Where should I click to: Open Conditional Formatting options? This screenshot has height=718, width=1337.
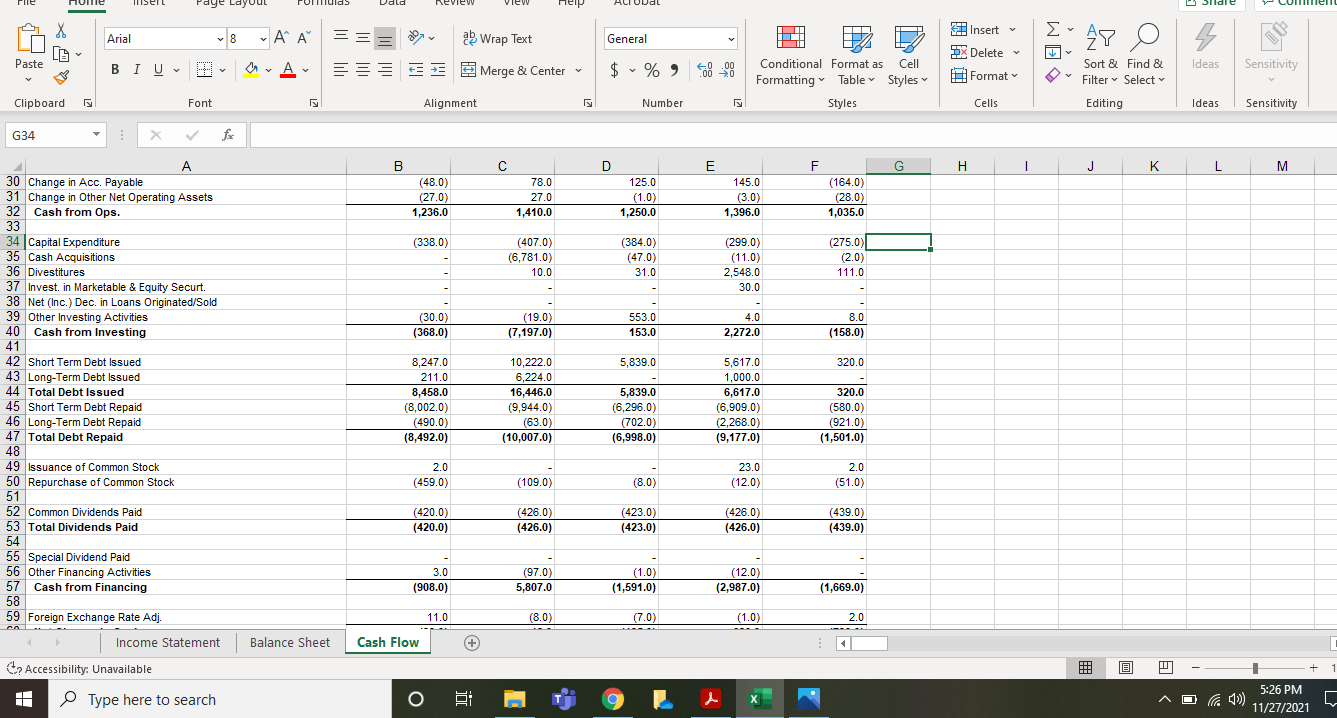789,55
